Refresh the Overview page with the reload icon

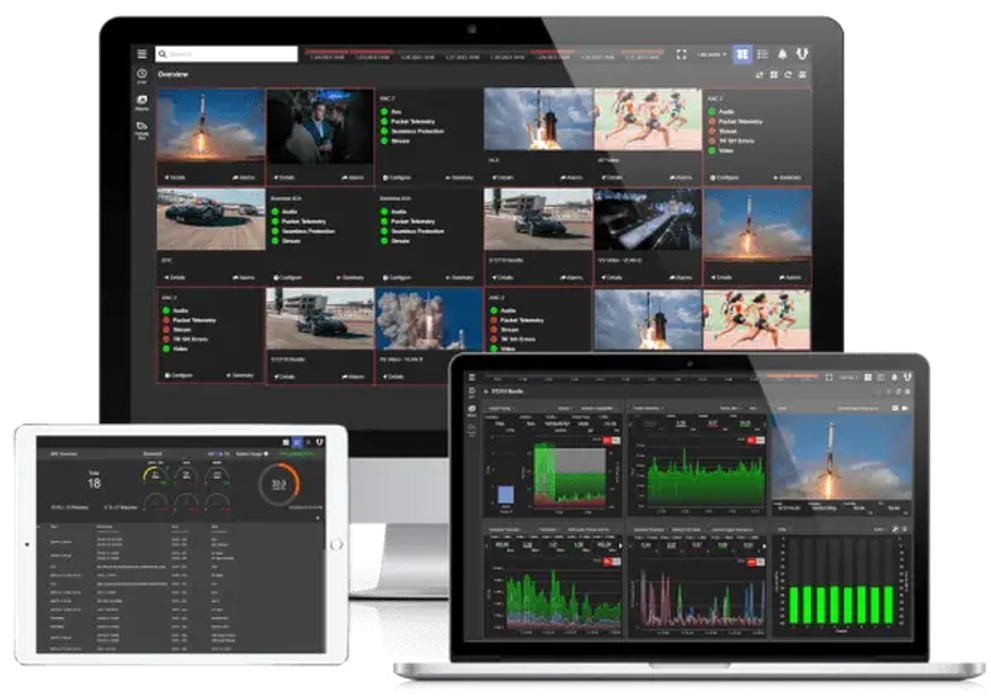coord(788,75)
